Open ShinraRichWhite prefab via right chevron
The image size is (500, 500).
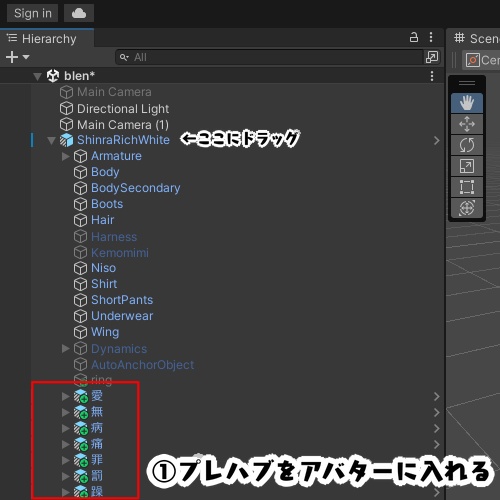(437, 141)
